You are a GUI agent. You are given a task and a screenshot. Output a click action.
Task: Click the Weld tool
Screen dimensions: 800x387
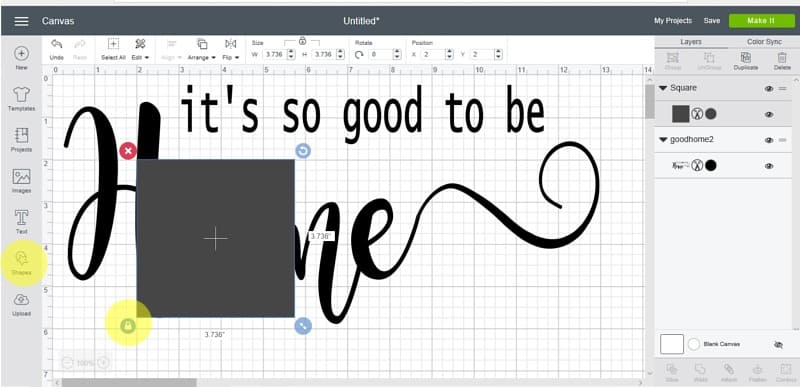pos(701,373)
